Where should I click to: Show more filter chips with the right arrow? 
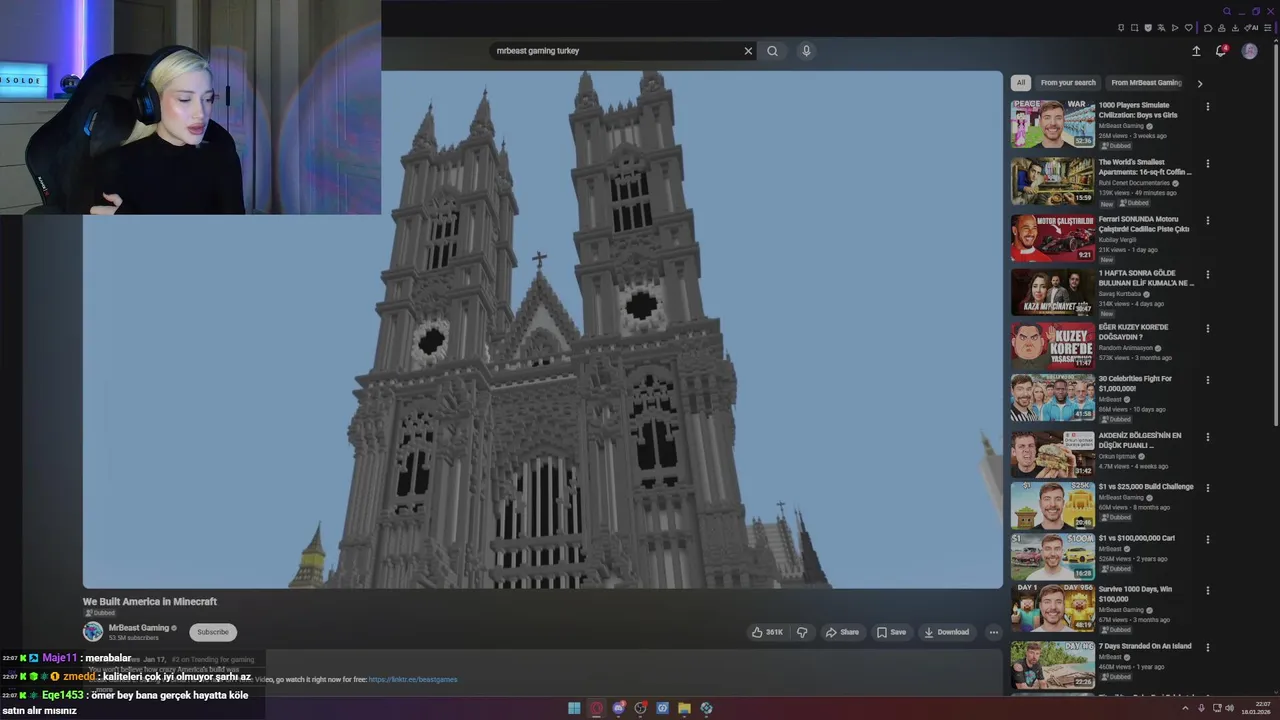[1200, 83]
